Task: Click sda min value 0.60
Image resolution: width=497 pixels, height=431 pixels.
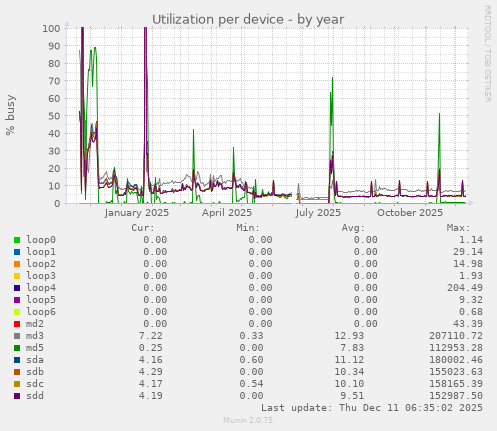Action: 251,360
